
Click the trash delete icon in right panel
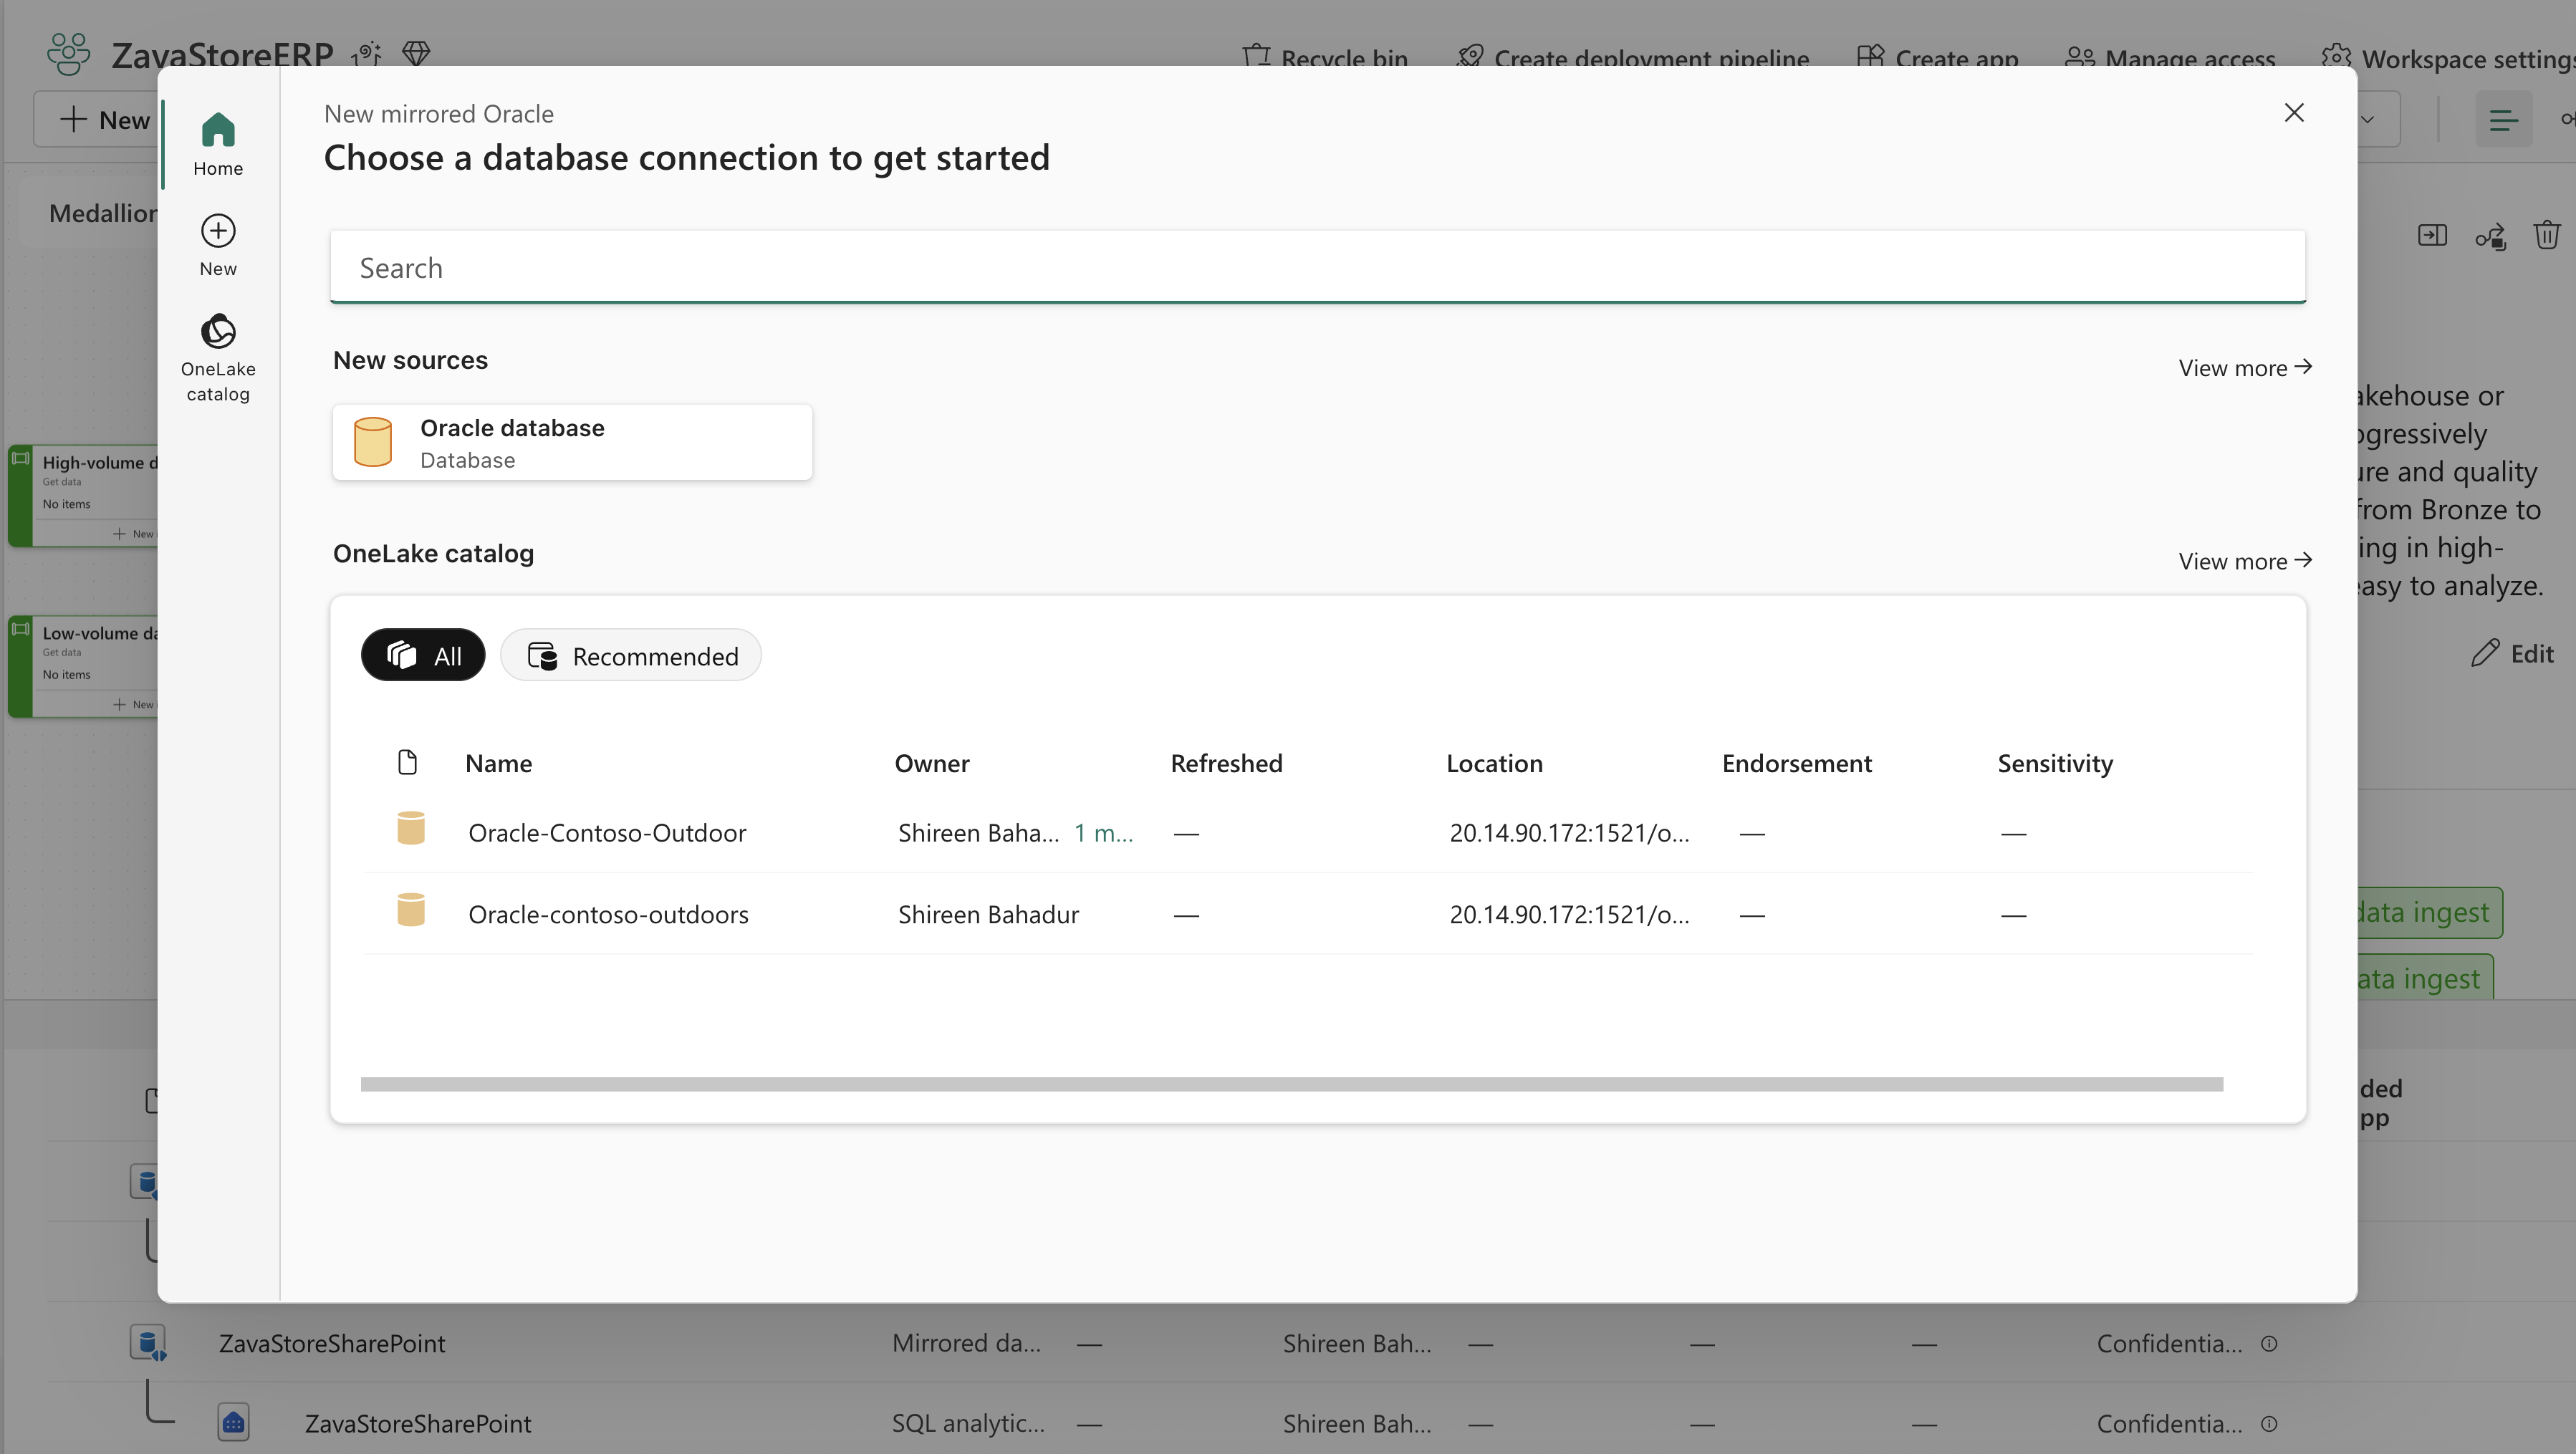click(x=2546, y=236)
